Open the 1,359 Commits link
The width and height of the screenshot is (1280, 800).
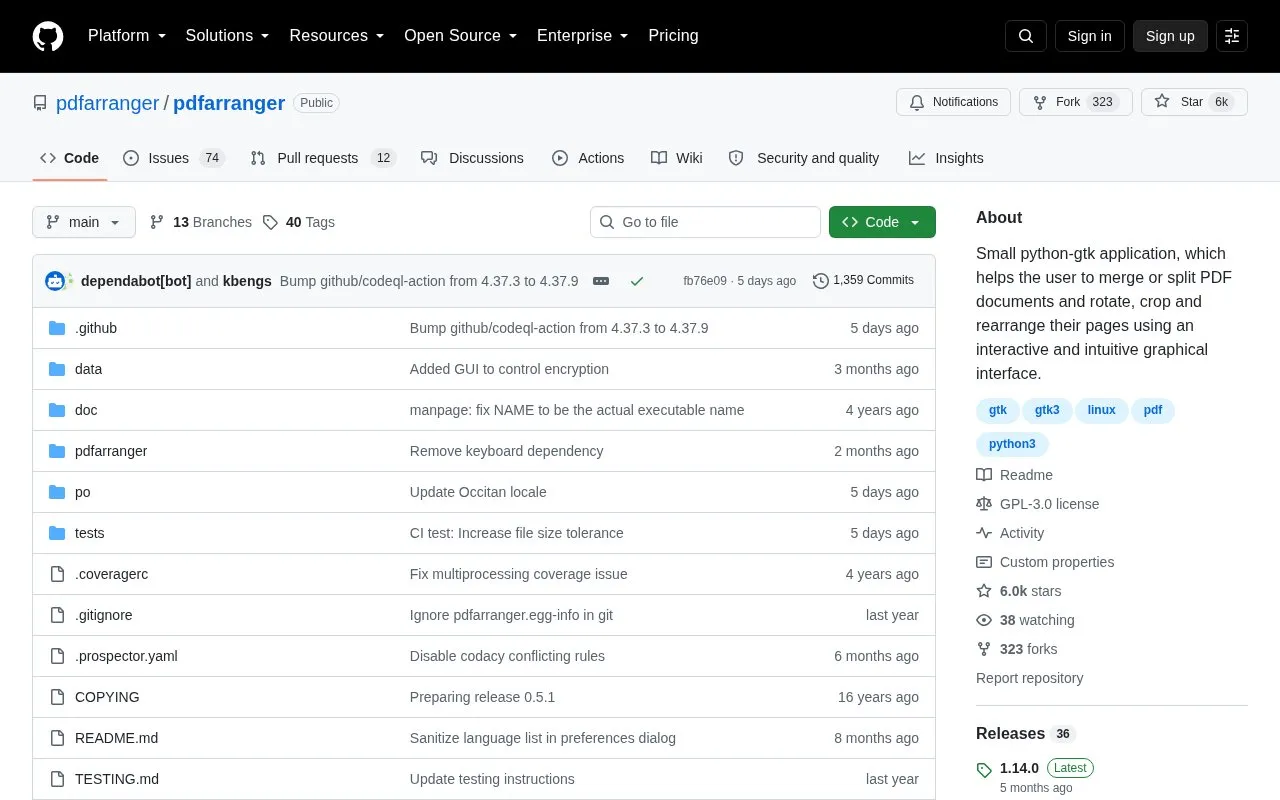(864, 281)
